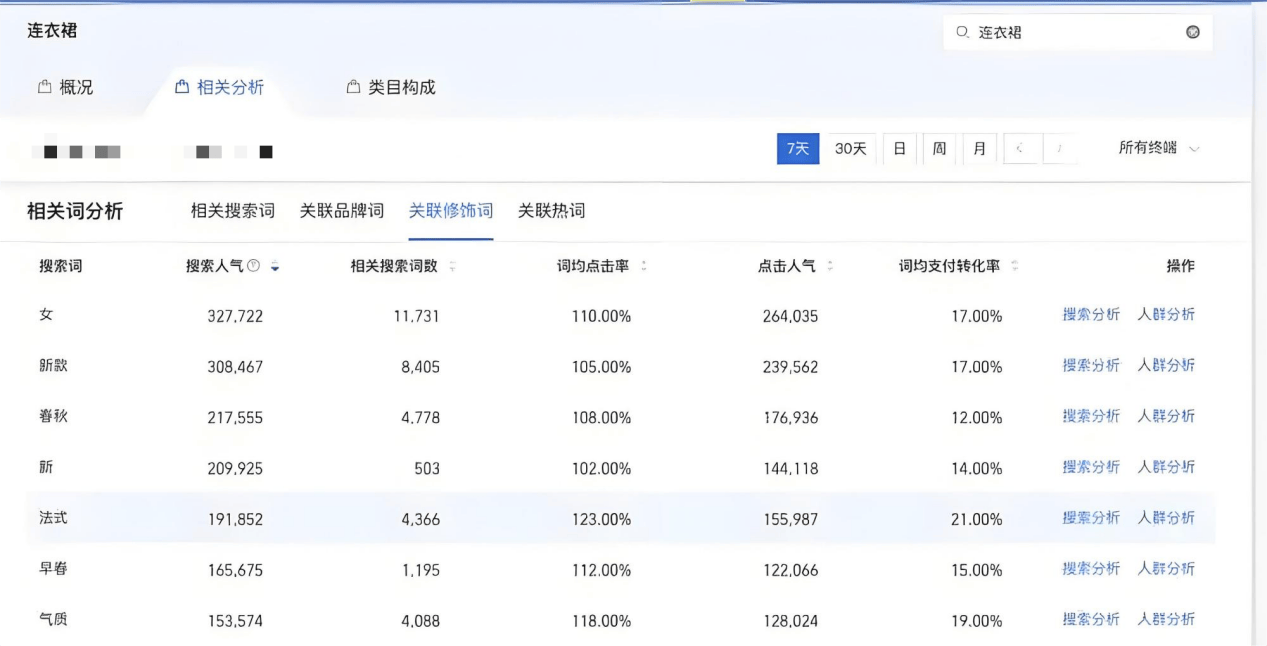
Task: Sort by 词均点击率 column
Action: click(x=643, y=266)
